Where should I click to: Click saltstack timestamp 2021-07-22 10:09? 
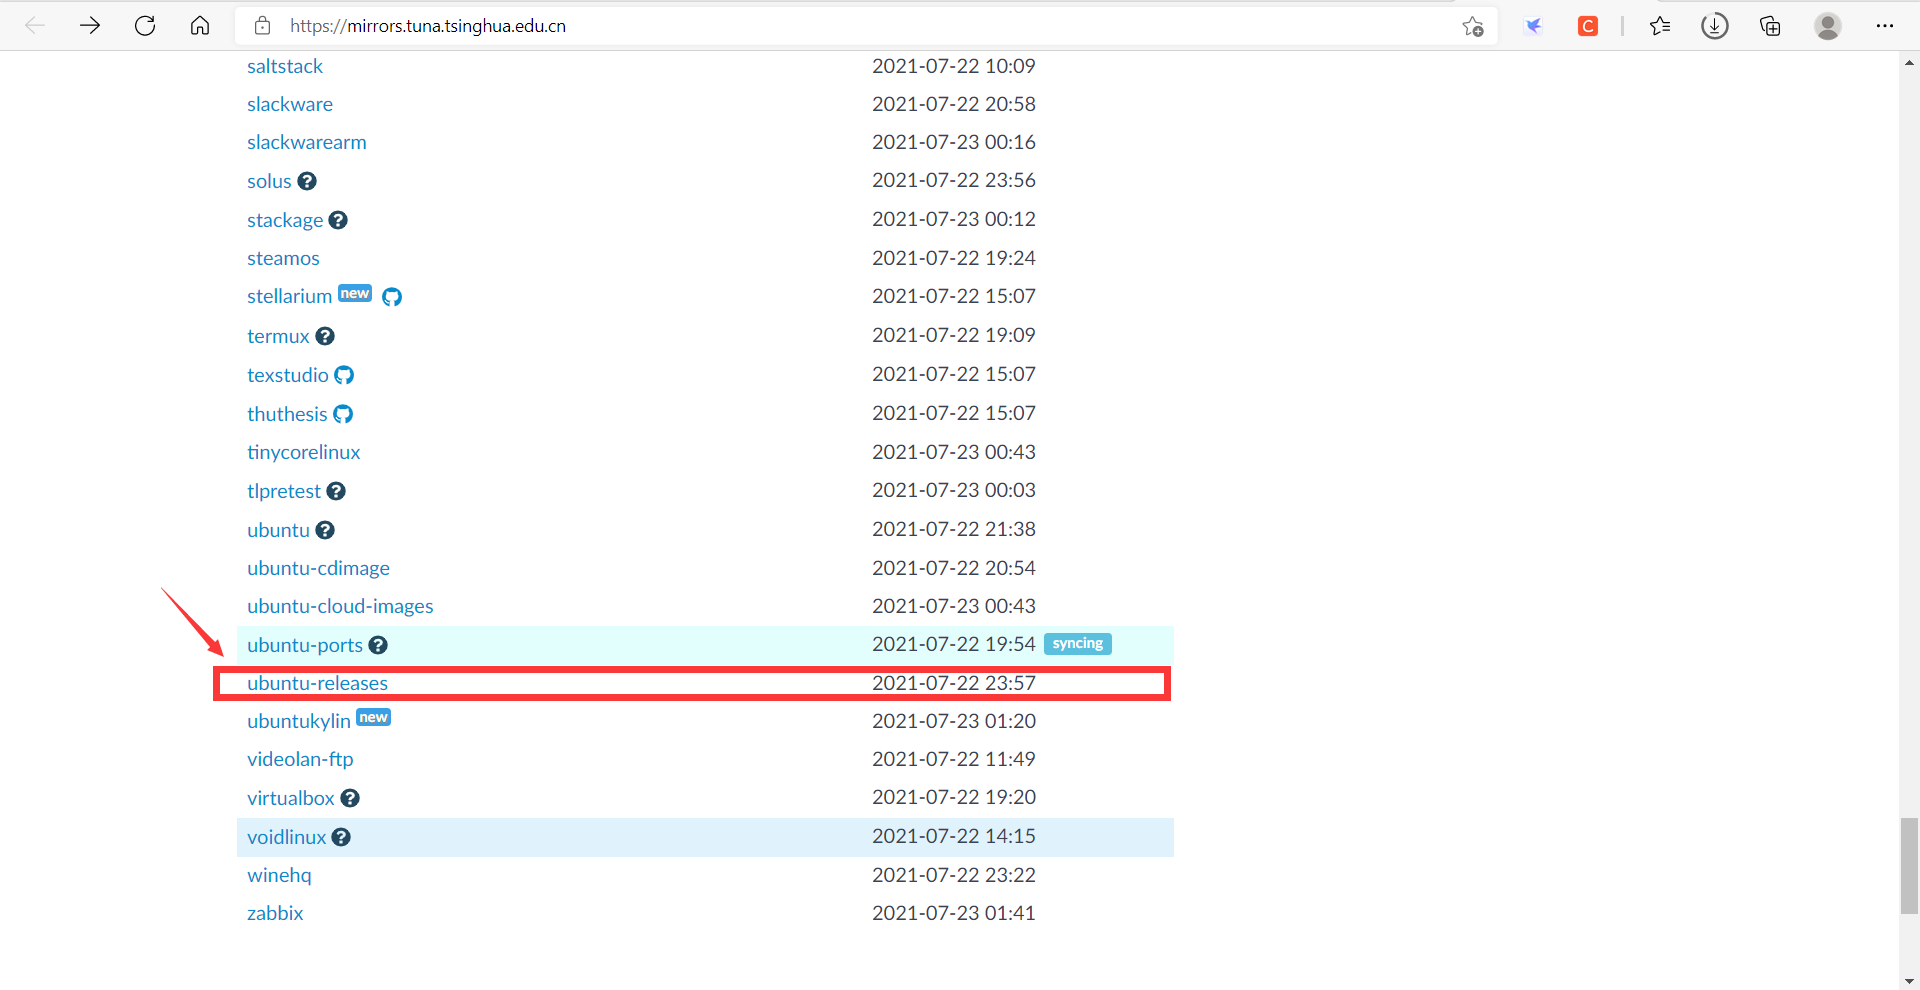click(x=954, y=66)
